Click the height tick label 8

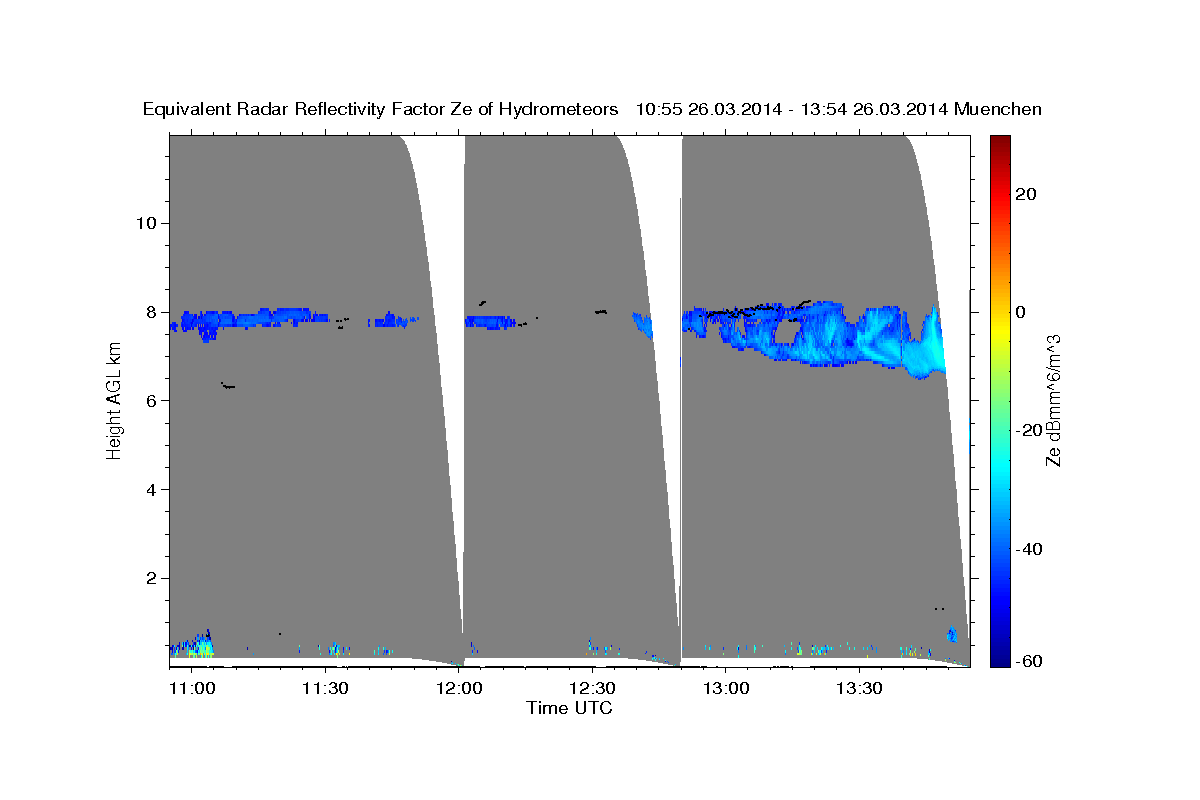pyautogui.click(x=149, y=312)
